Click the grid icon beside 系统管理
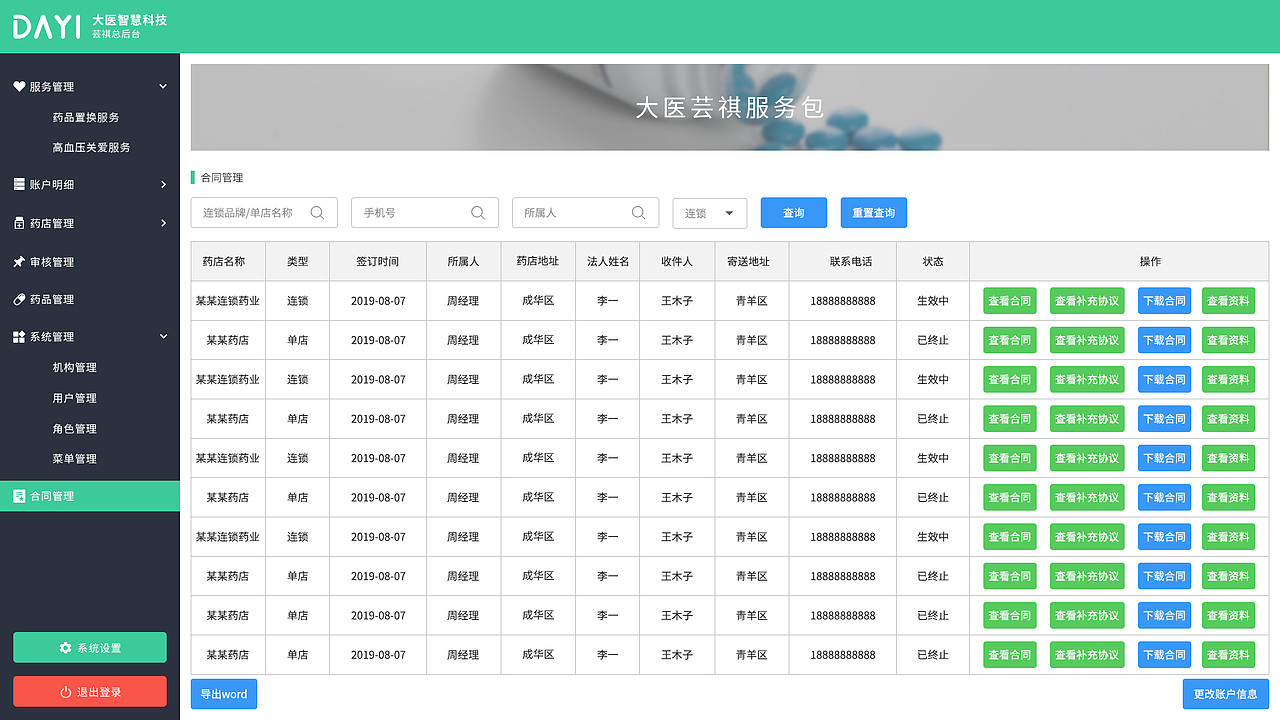 click(x=19, y=337)
